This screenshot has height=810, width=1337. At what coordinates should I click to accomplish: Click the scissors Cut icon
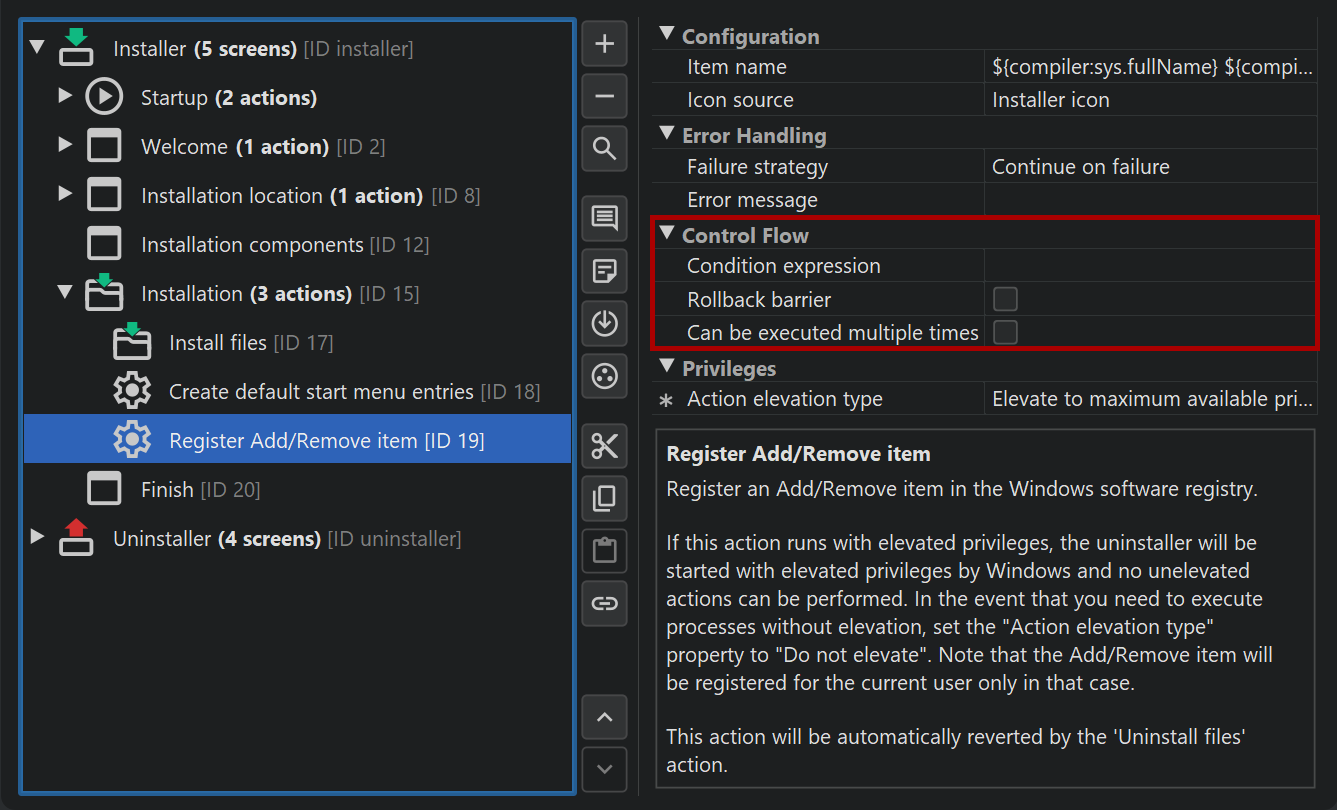[604, 446]
